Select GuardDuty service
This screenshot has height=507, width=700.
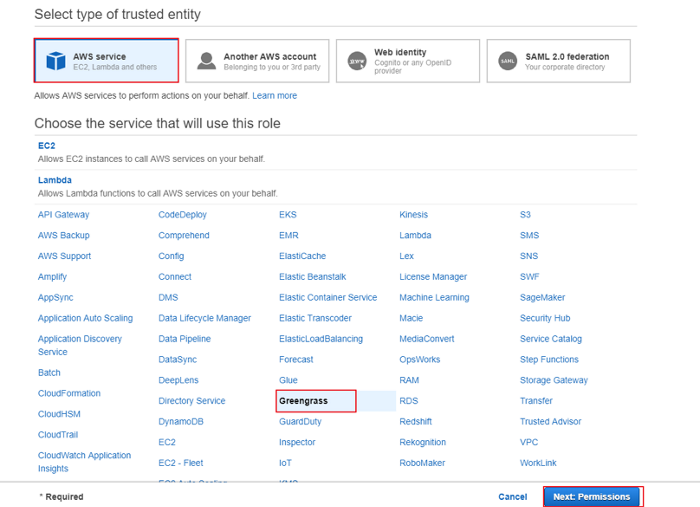300,421
